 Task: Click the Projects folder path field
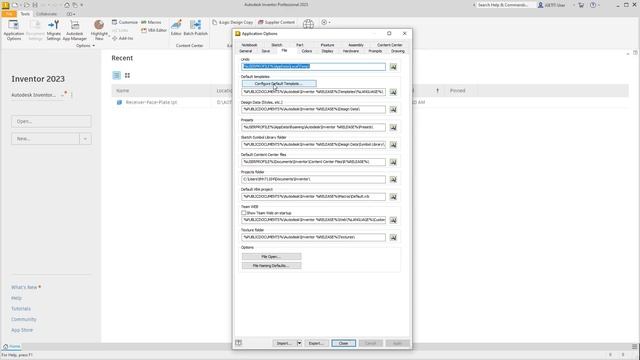(x=313, y=179)
